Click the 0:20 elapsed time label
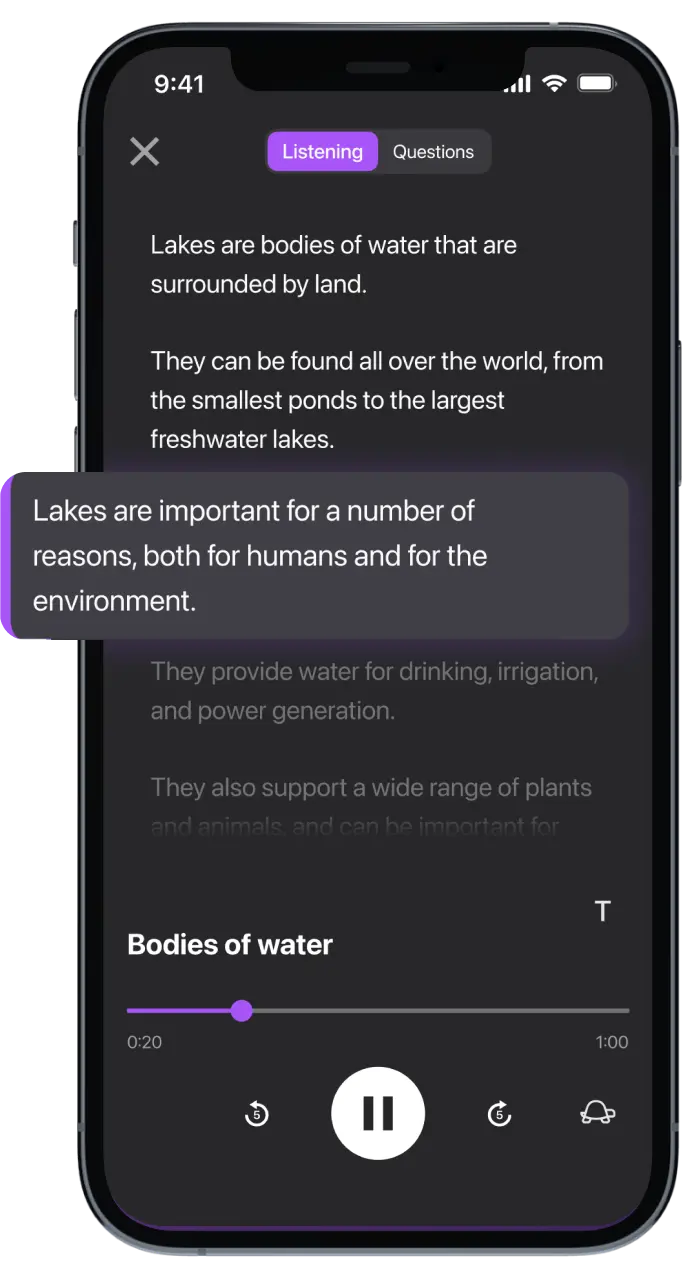 tap(144, 1042)
